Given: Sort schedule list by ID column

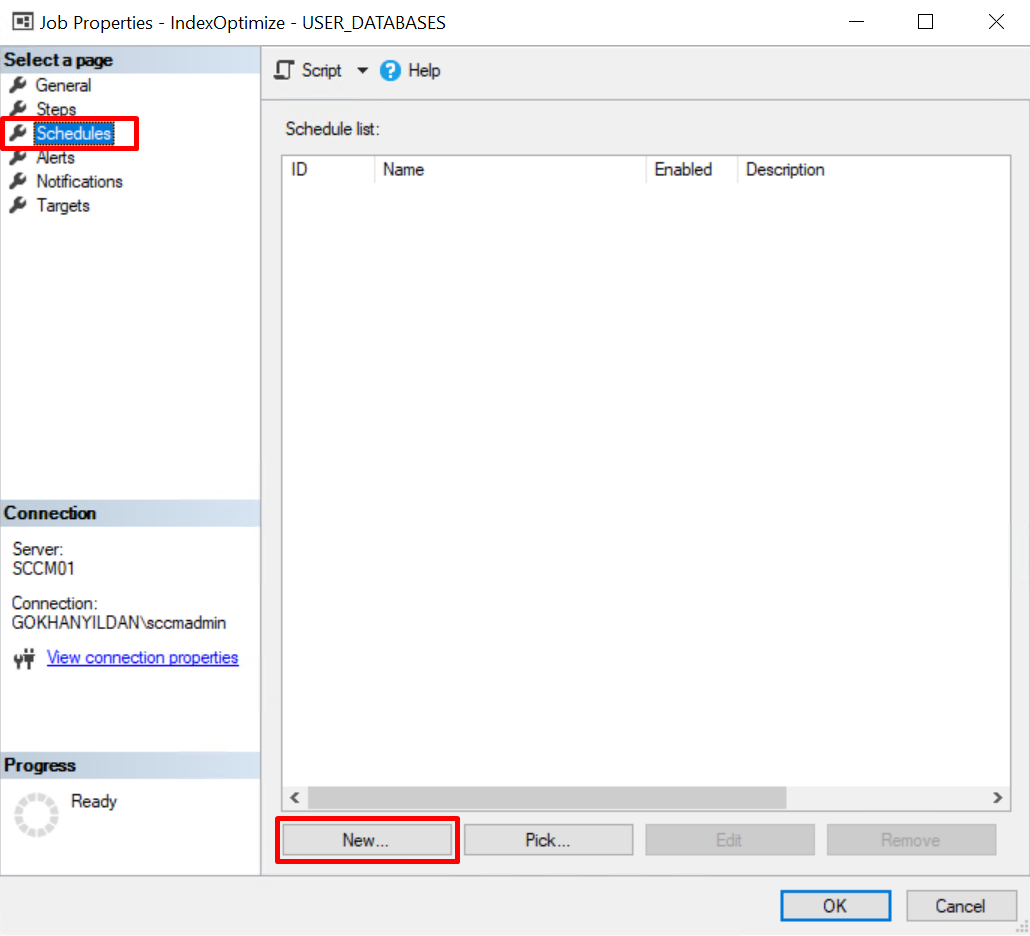Looking at the screenshot, I should coord(328,169).
